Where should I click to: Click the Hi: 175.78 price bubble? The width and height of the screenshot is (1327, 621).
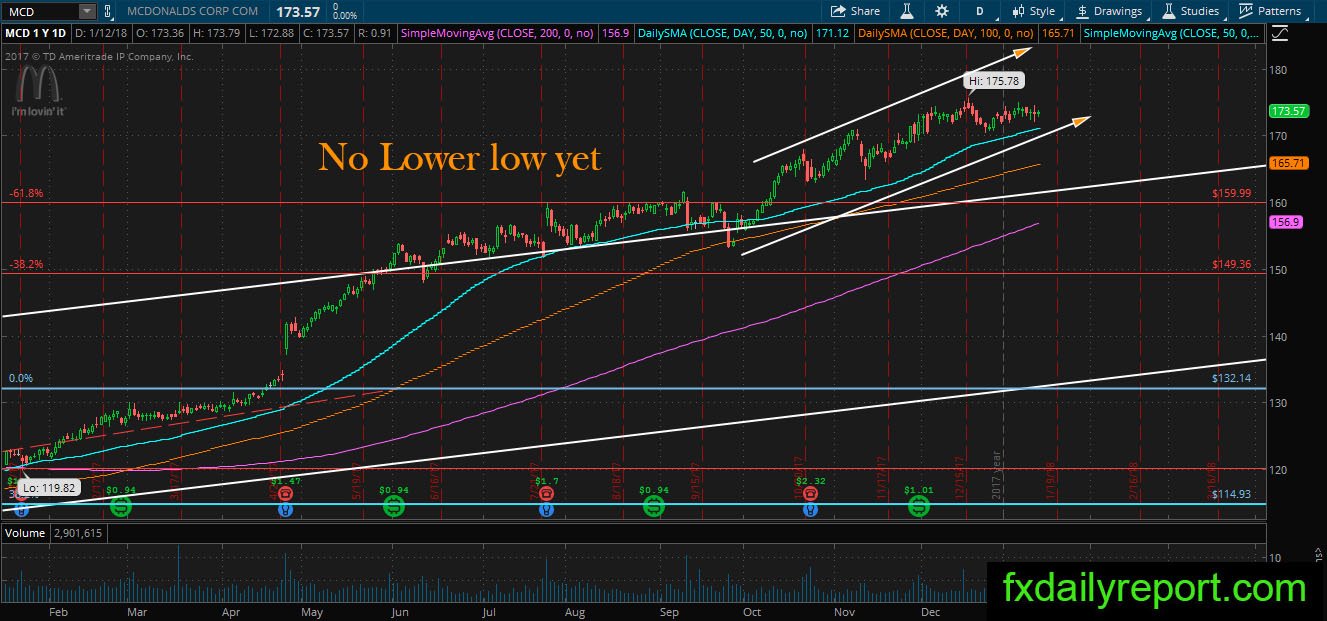(993, 80)
